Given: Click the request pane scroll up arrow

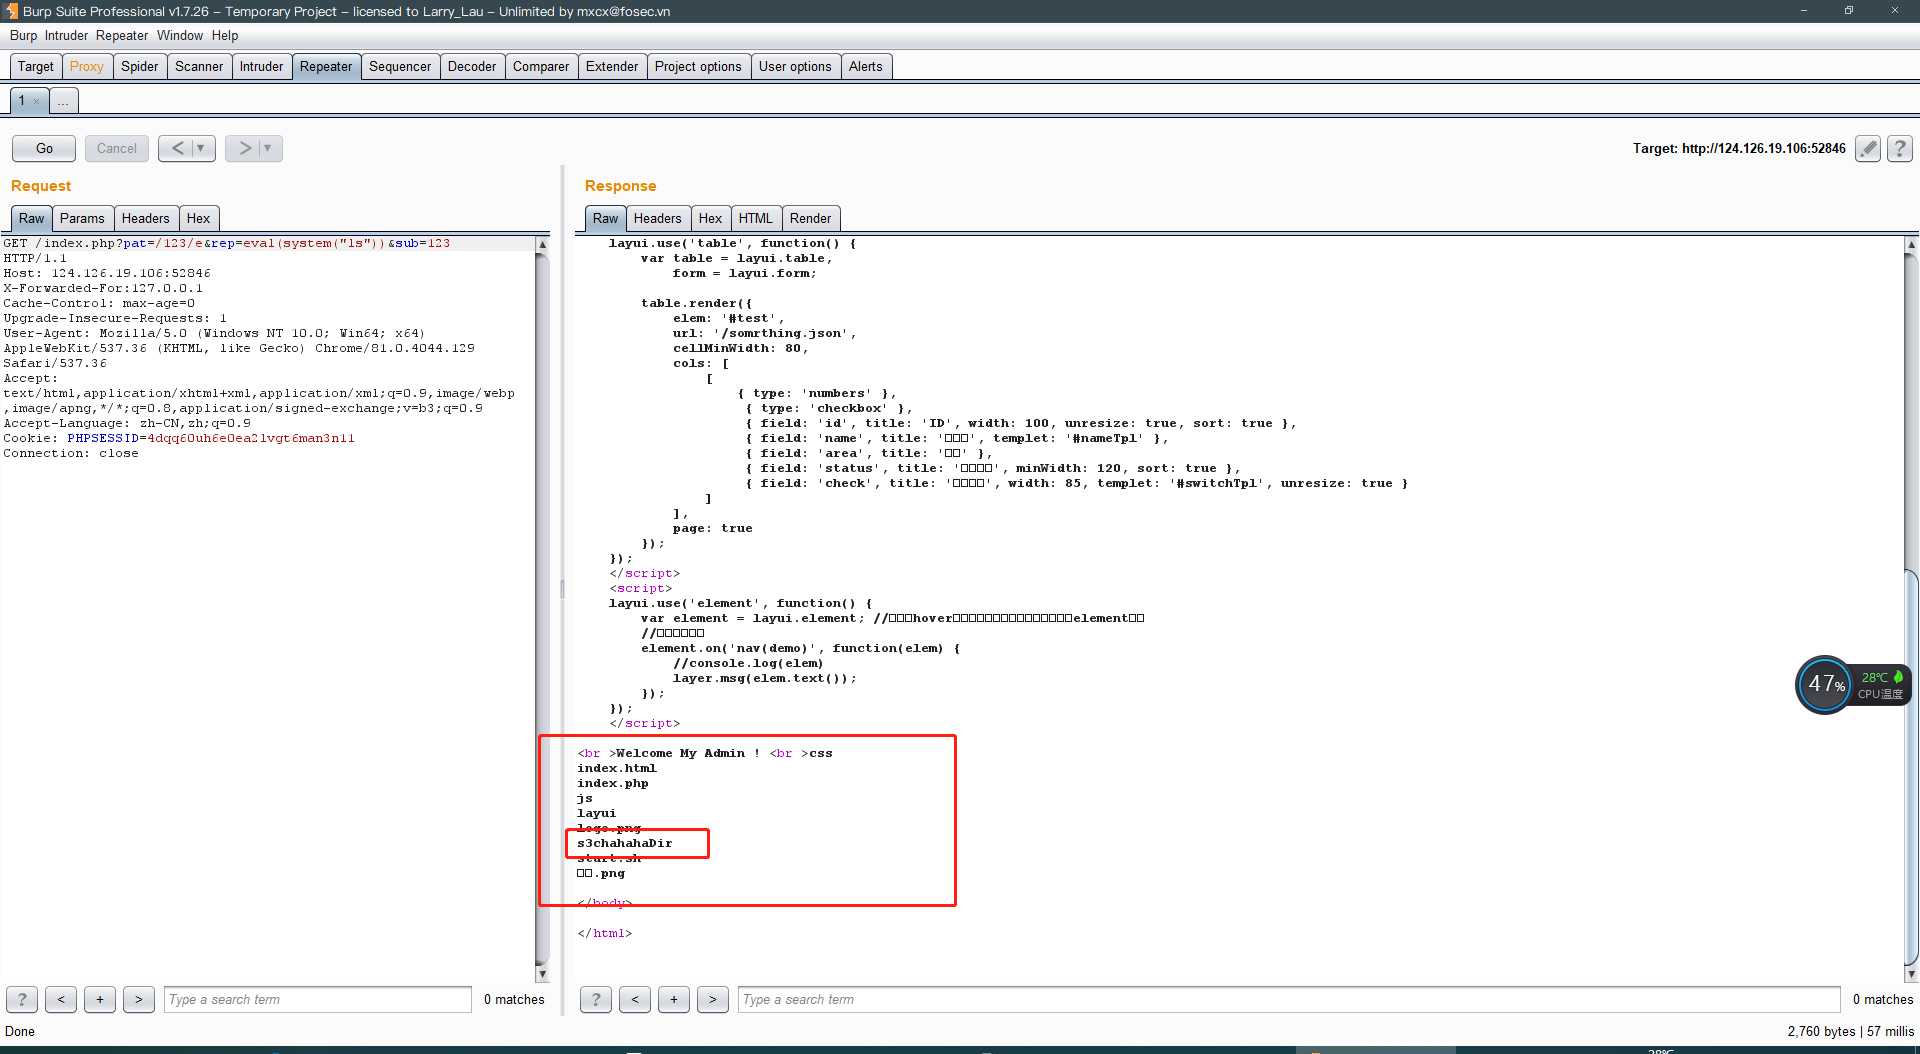Looking at the screenshot, I should coord(543,244).
